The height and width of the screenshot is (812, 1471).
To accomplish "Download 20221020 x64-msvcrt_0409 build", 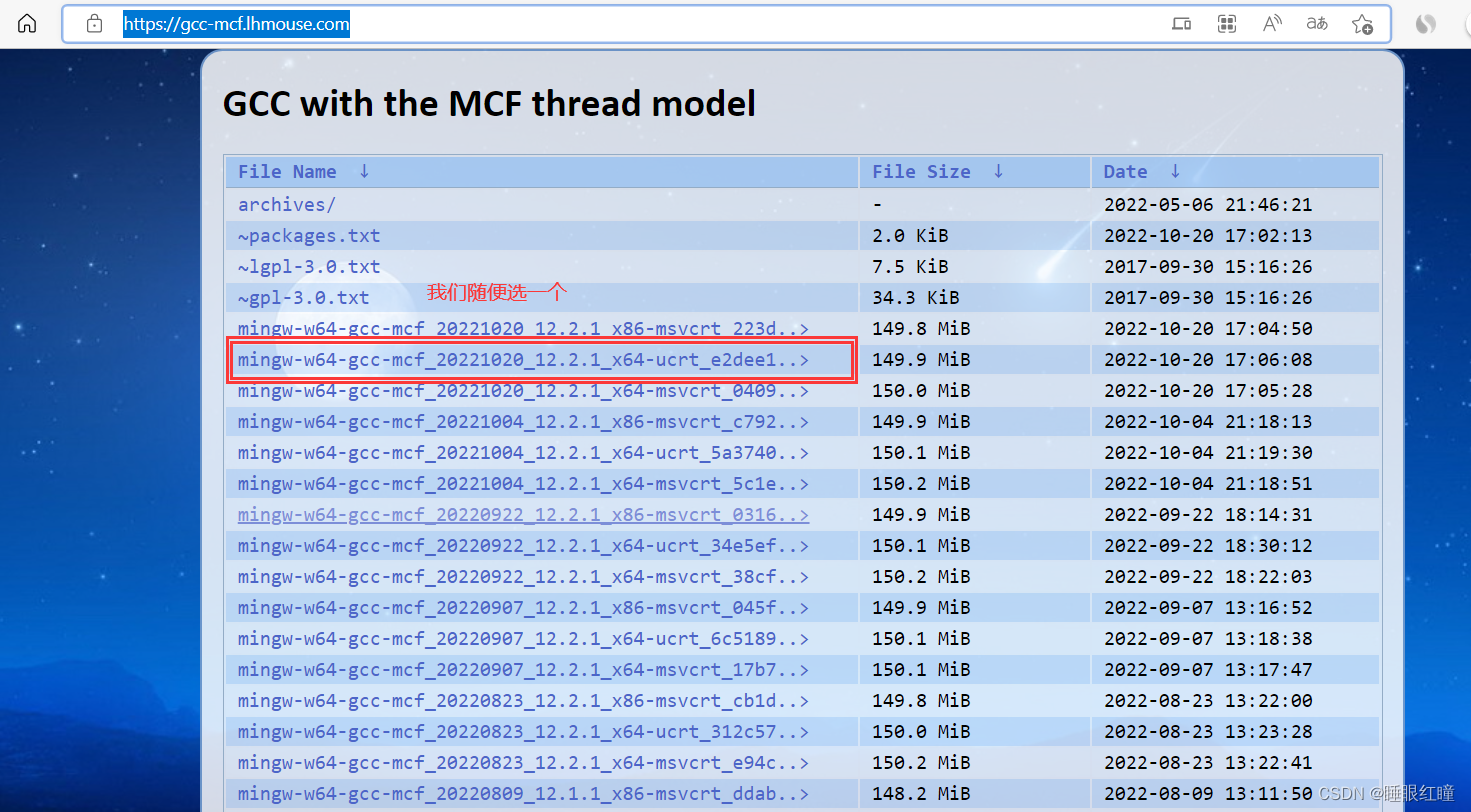I will click(x=523, y=390).
